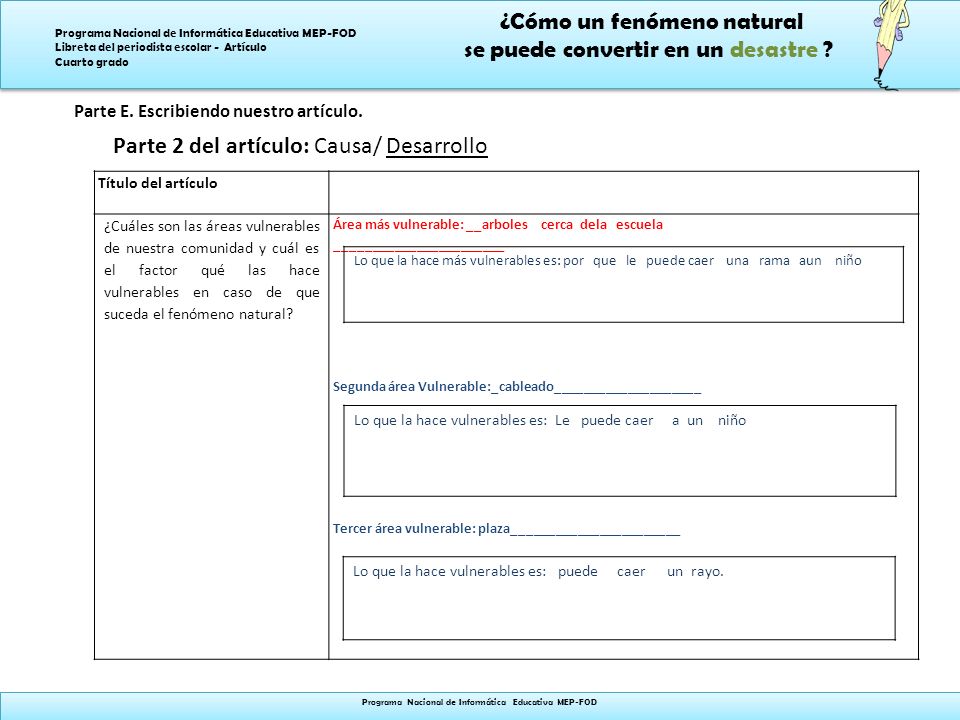The width and height of the screenshot is (960, 720).
Task: Select the 'Título del artículo' label
Action: tap(157, 183)
